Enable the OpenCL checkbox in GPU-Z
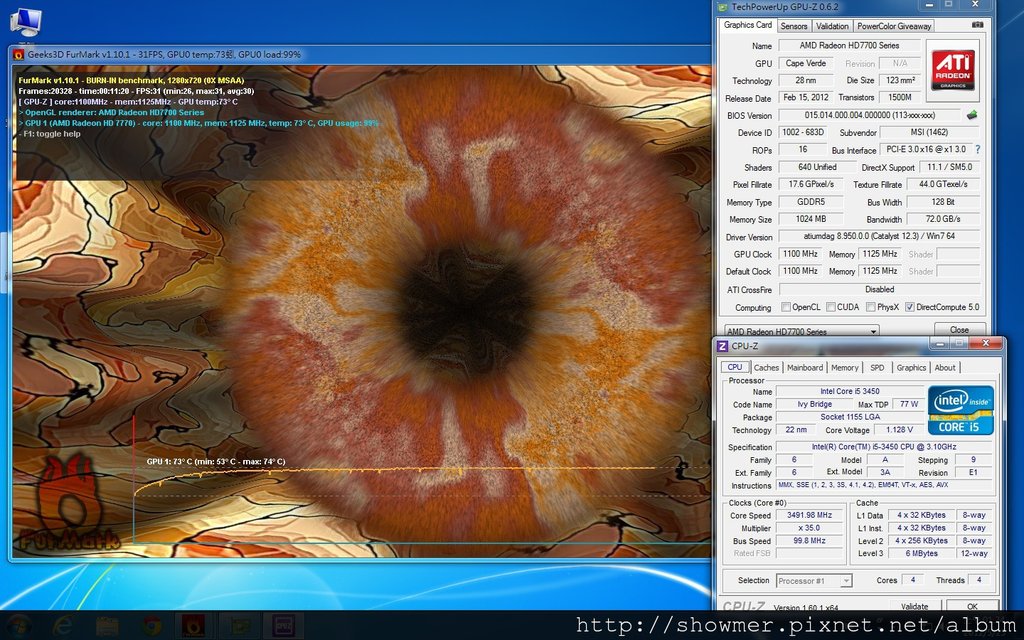Image resolution: width=1024 pixels, height=640 pixels. click(x=786, y=307)
